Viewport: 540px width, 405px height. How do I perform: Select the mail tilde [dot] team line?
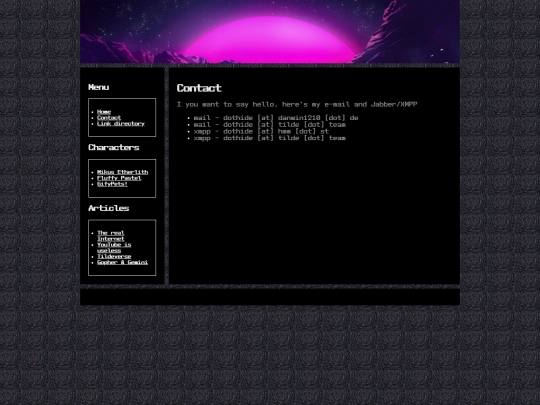[270, 125]
